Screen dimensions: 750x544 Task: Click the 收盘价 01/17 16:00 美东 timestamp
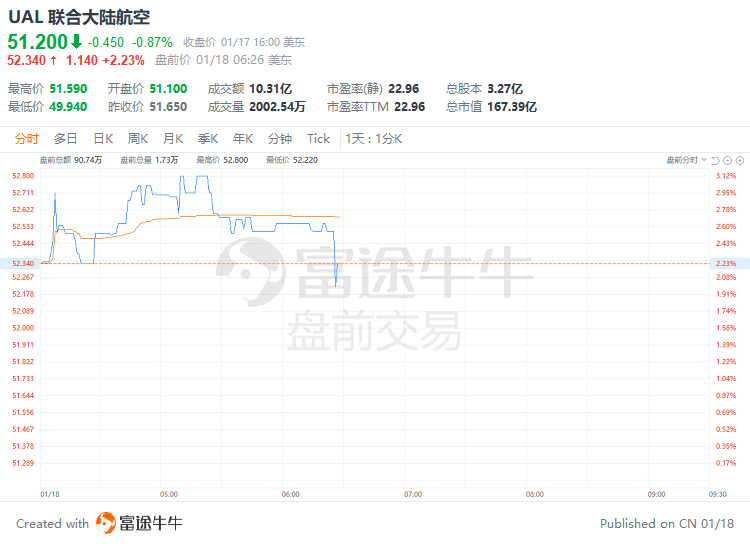tap(244, 42)
